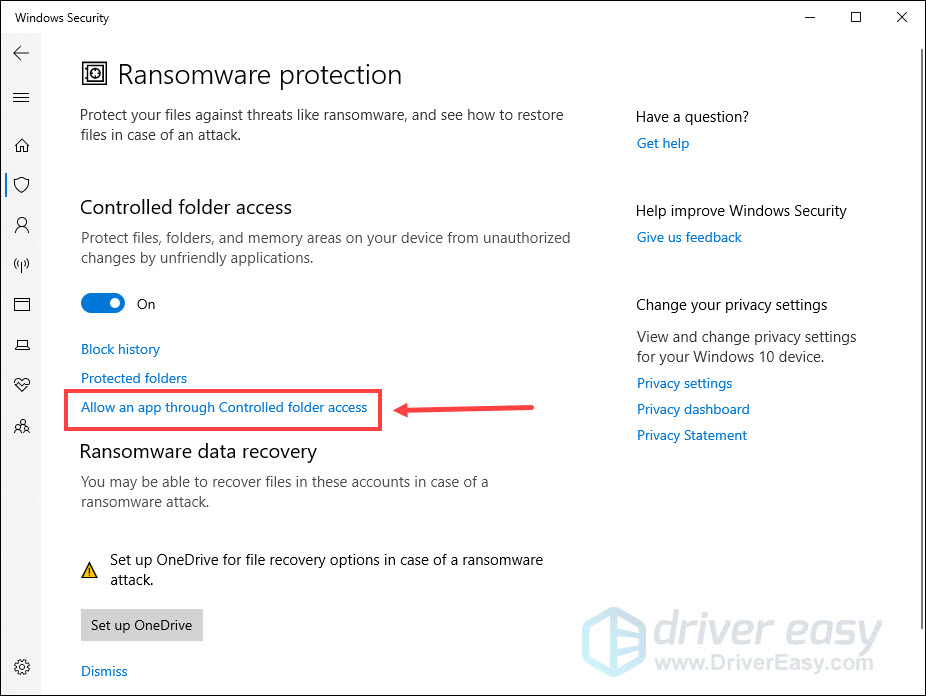Open Device security laptop icon
926x696 pixels.
(22, 345)
